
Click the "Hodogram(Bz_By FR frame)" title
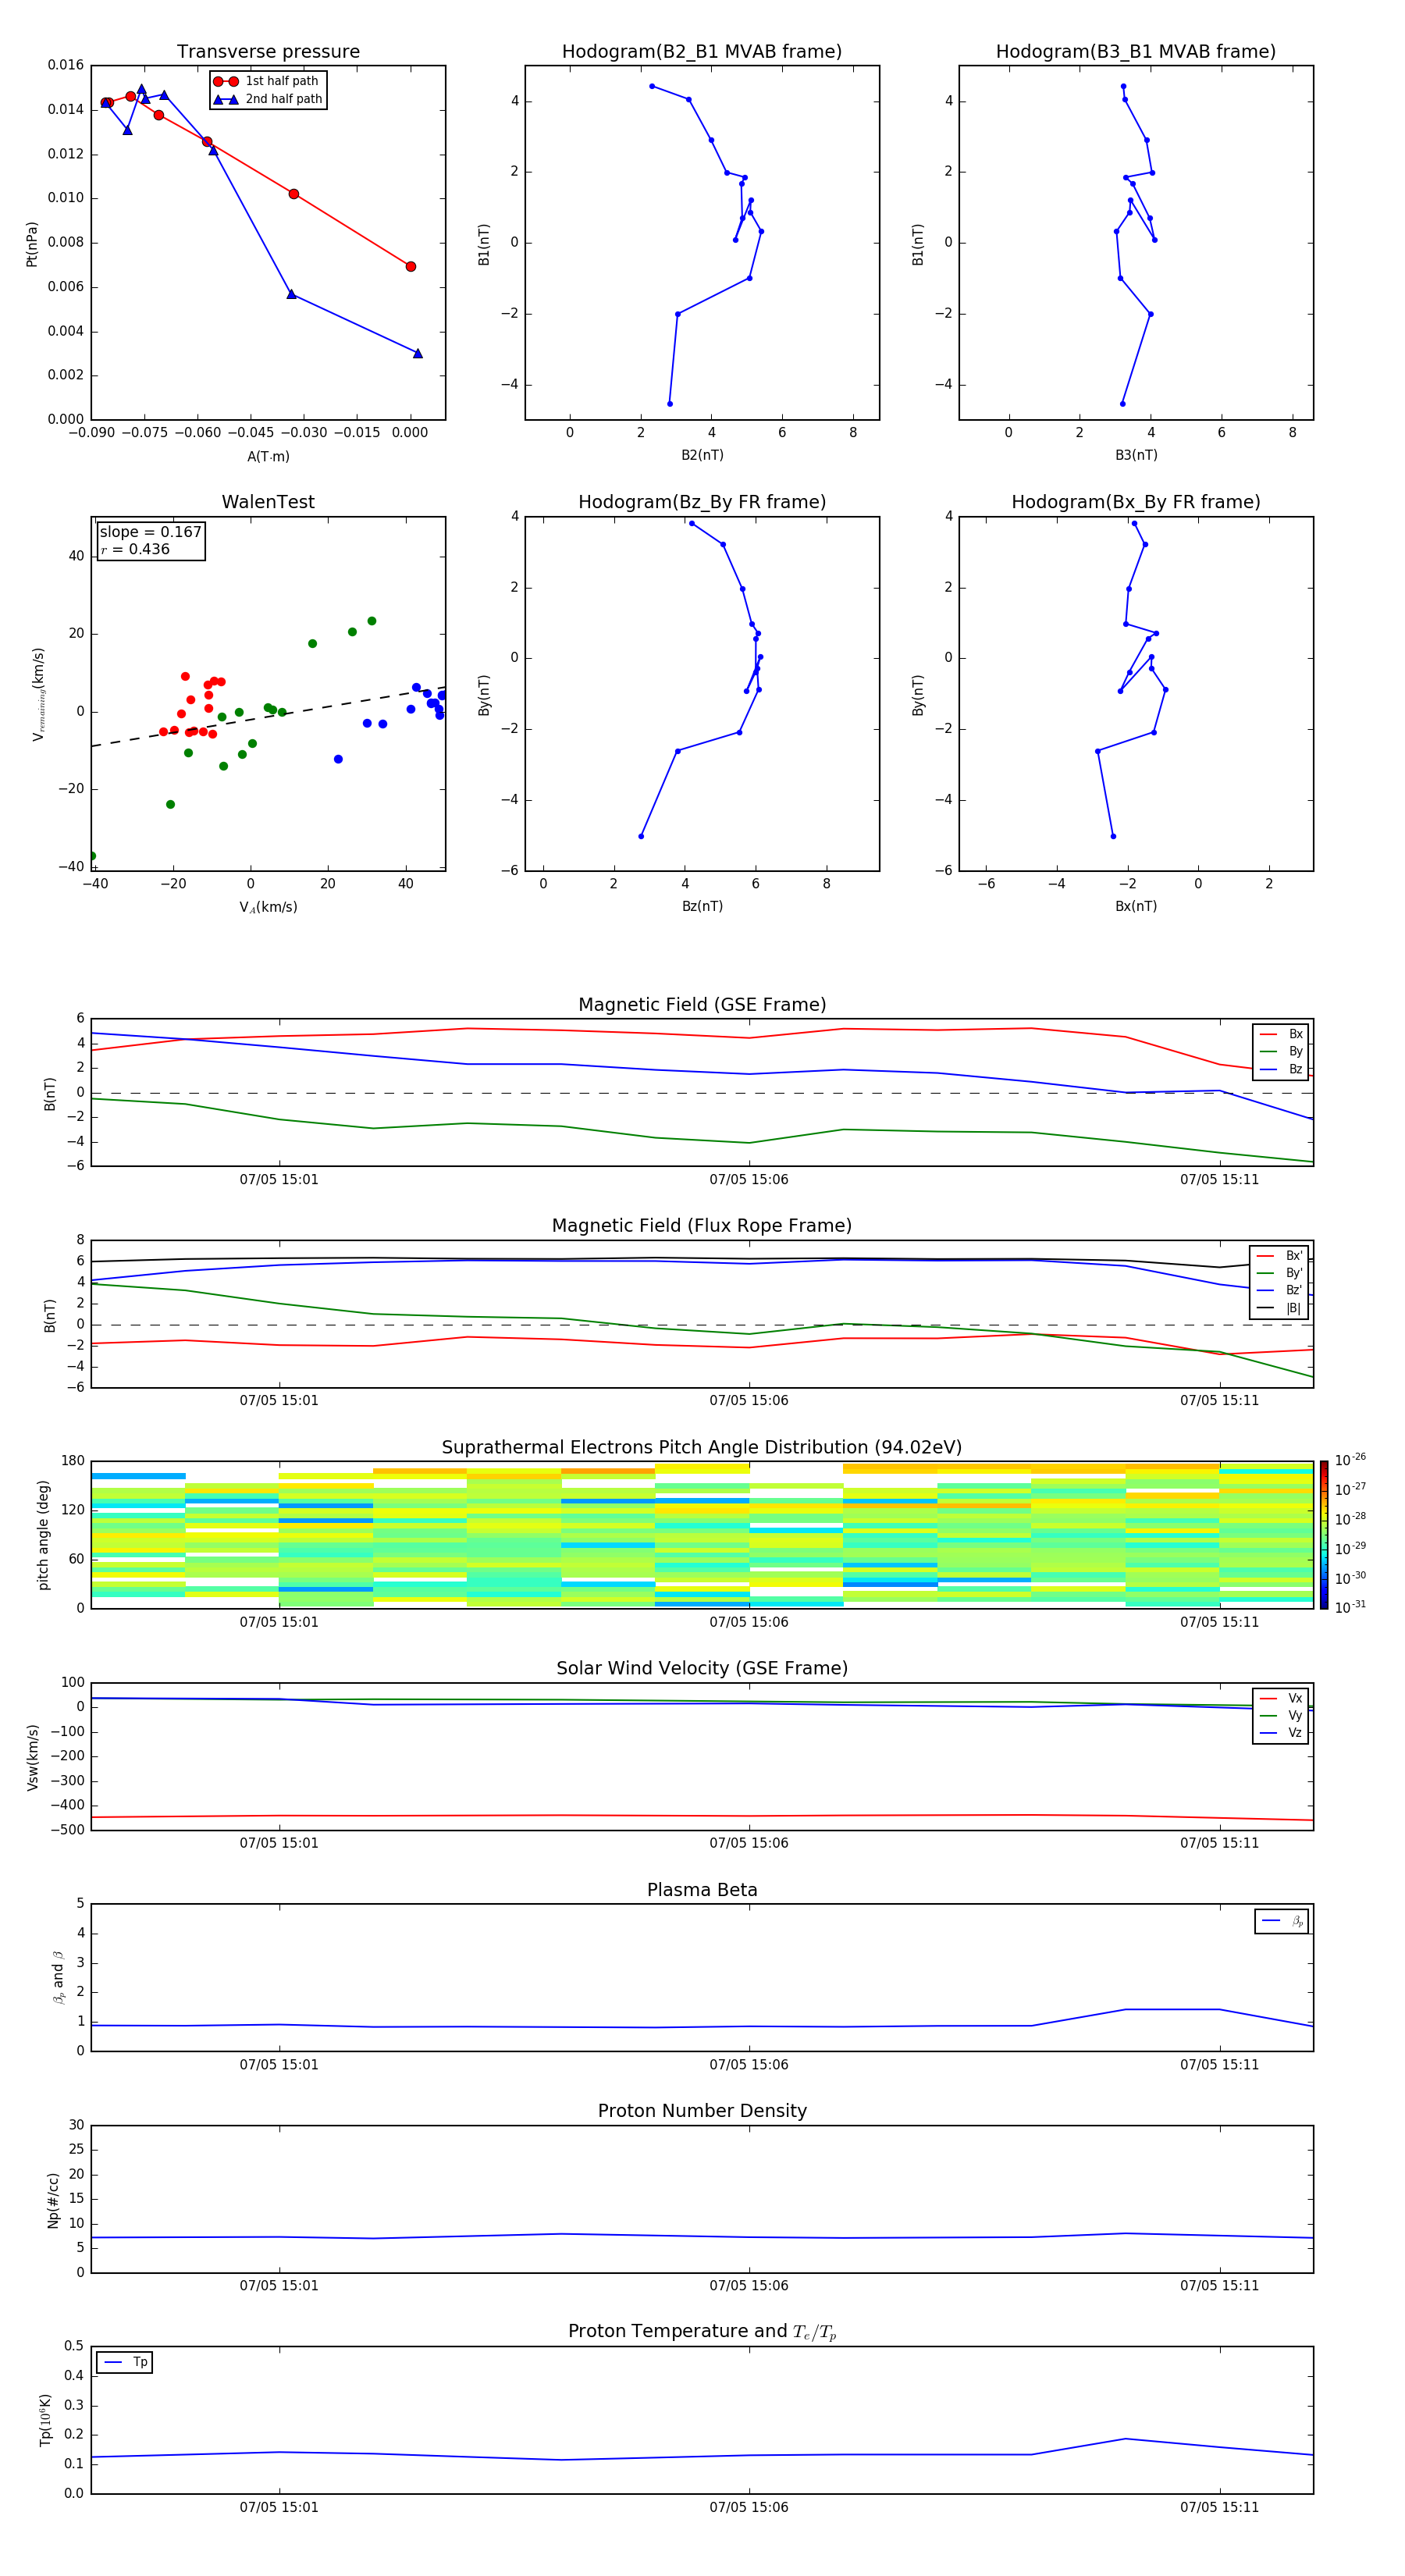tap(702, 502)
